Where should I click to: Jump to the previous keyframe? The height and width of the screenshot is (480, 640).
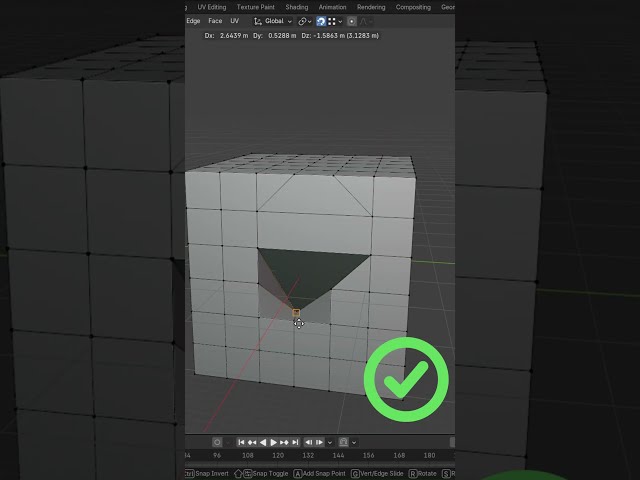click(x=252, y=442)
